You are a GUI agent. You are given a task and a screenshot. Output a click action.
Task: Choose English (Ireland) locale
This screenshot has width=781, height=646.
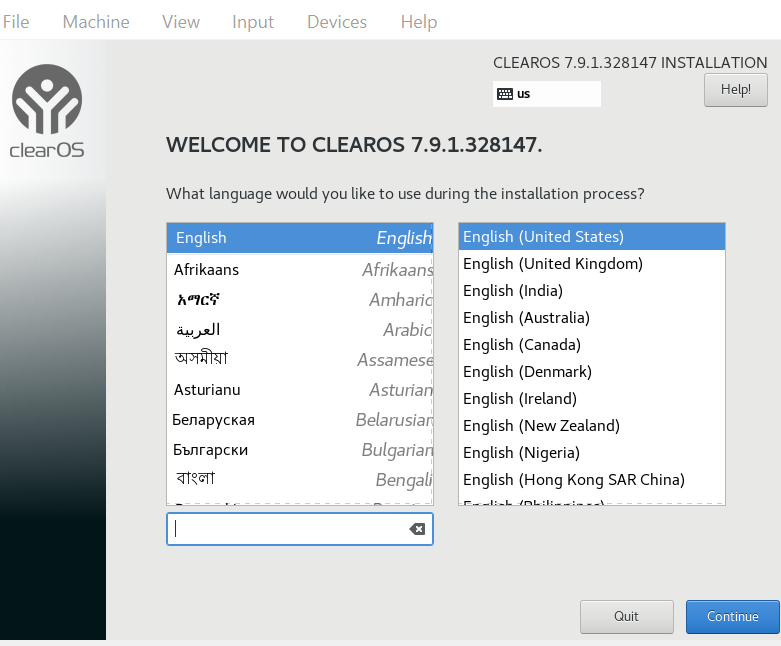[592, 398]
